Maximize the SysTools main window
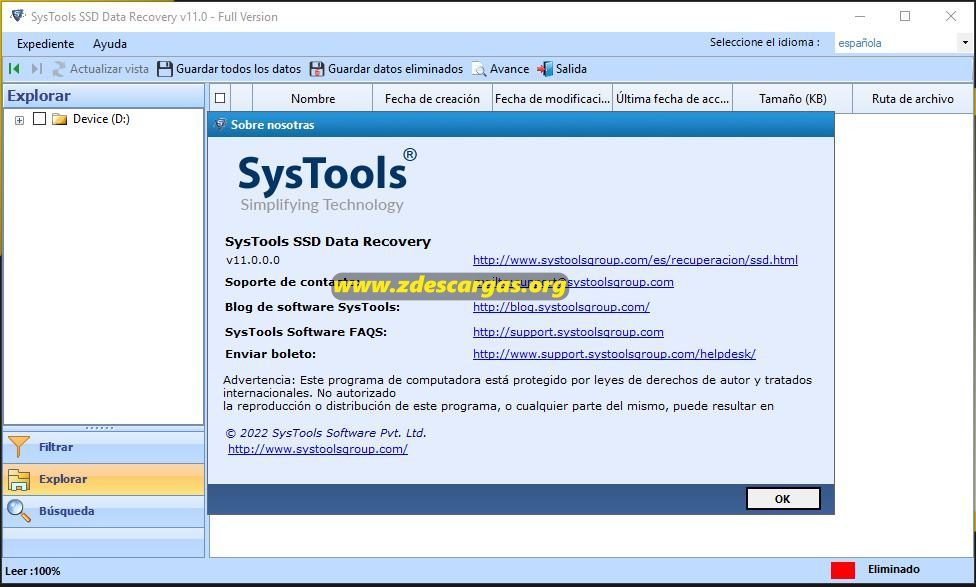976x587 pixels. [905, 16]
